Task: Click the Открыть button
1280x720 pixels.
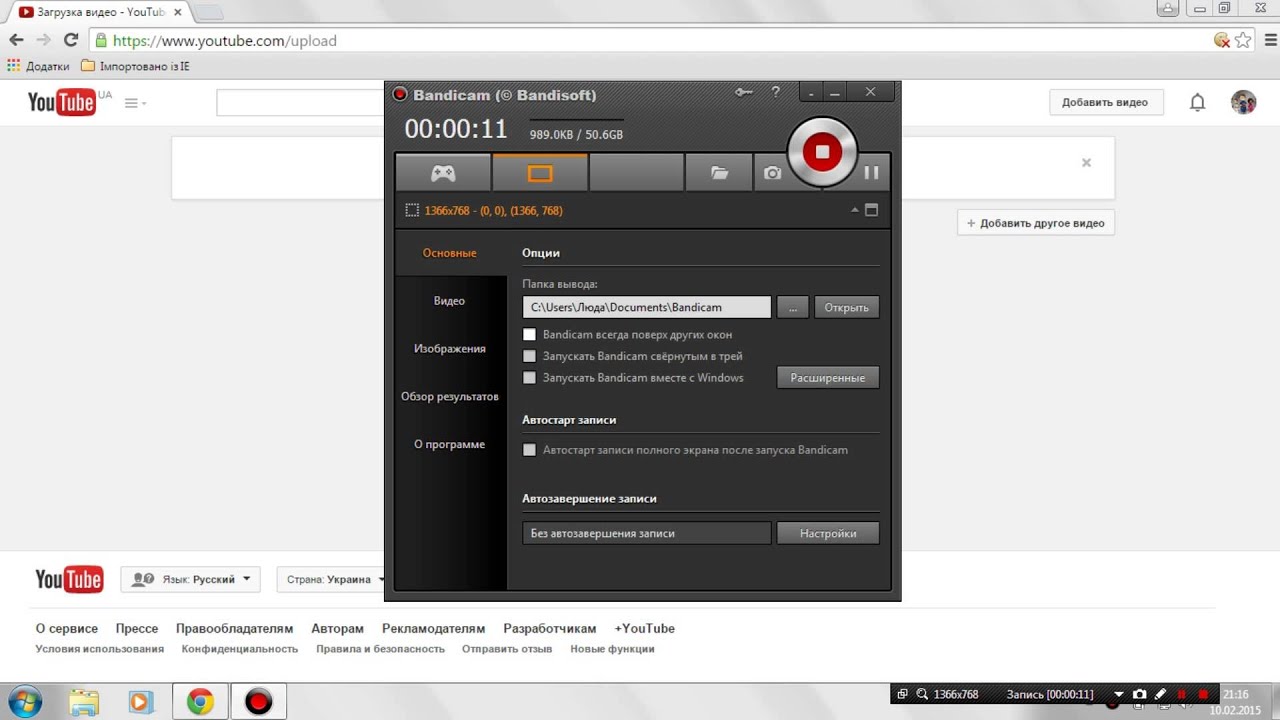Action: tap(847, 307)
